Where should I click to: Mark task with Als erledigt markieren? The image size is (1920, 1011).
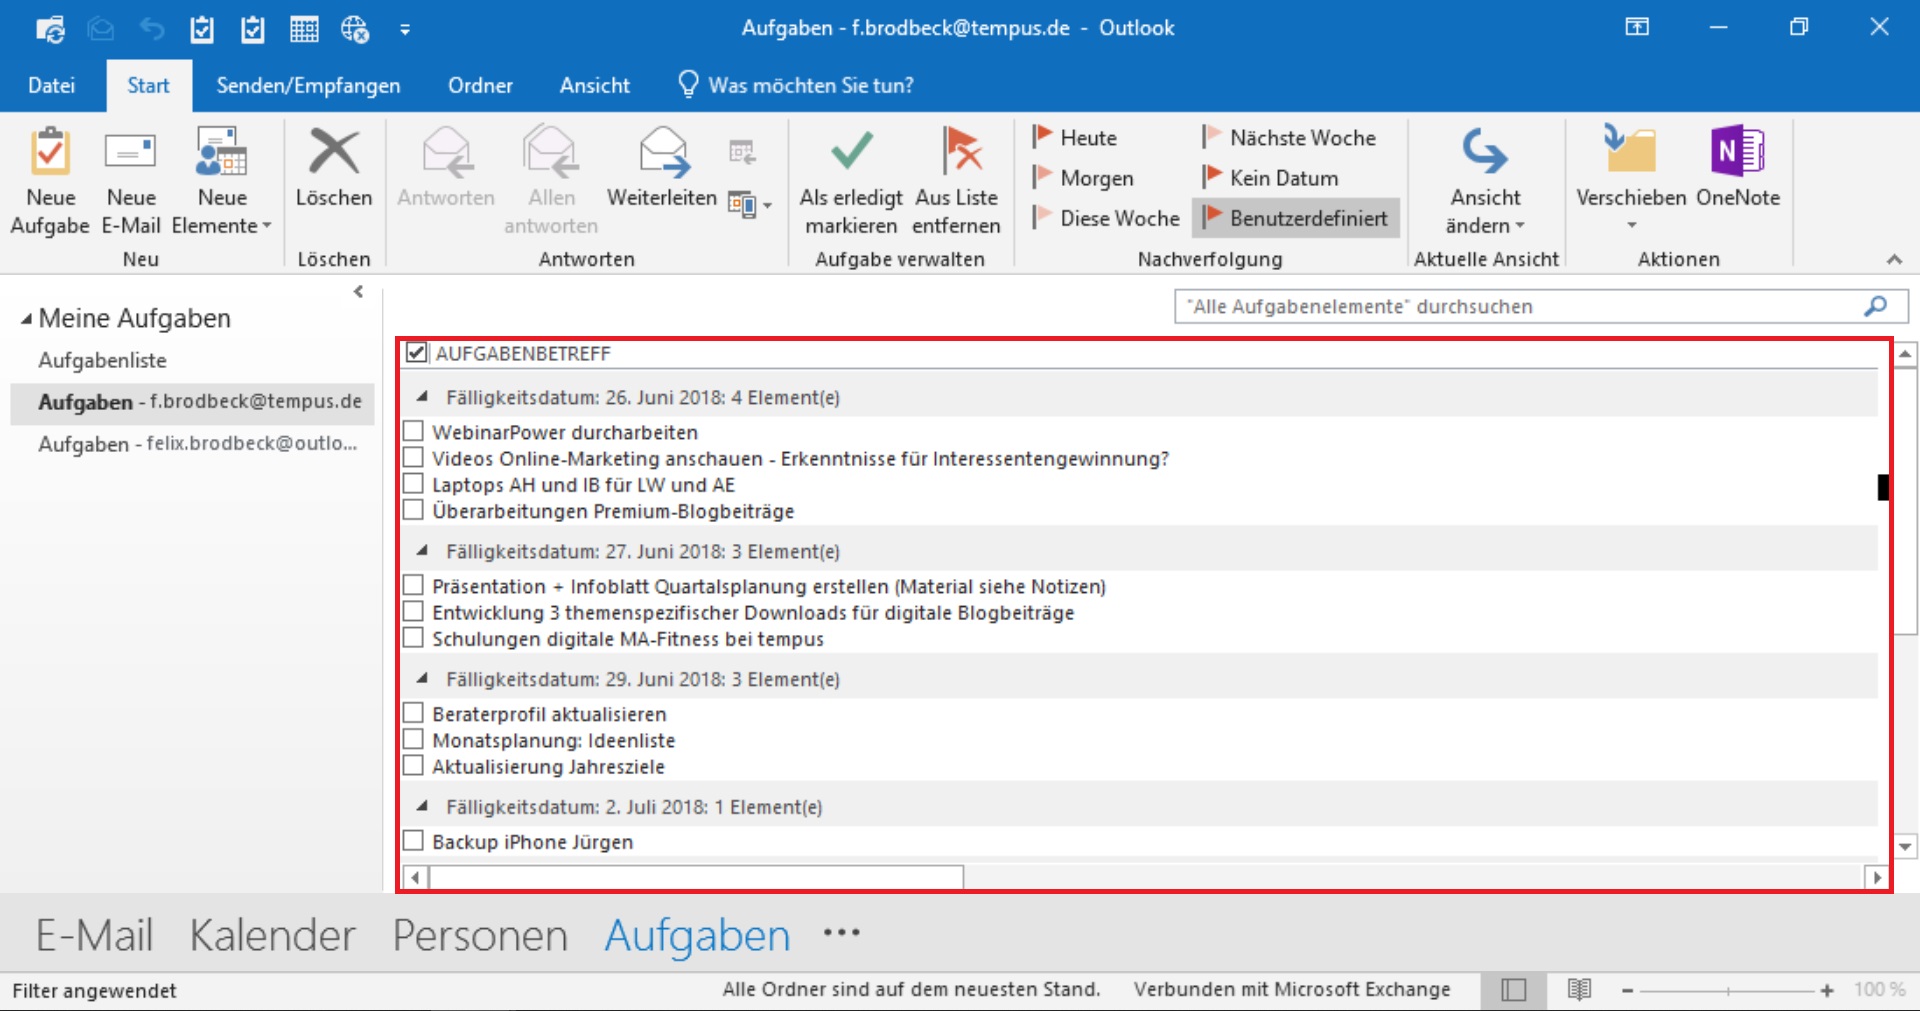[851, 181]
